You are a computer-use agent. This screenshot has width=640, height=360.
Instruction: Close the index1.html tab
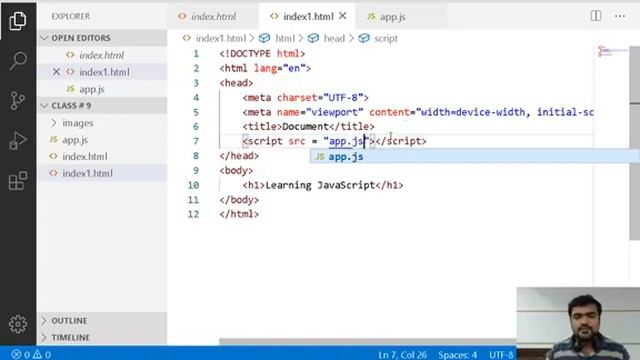click(343, 16)
